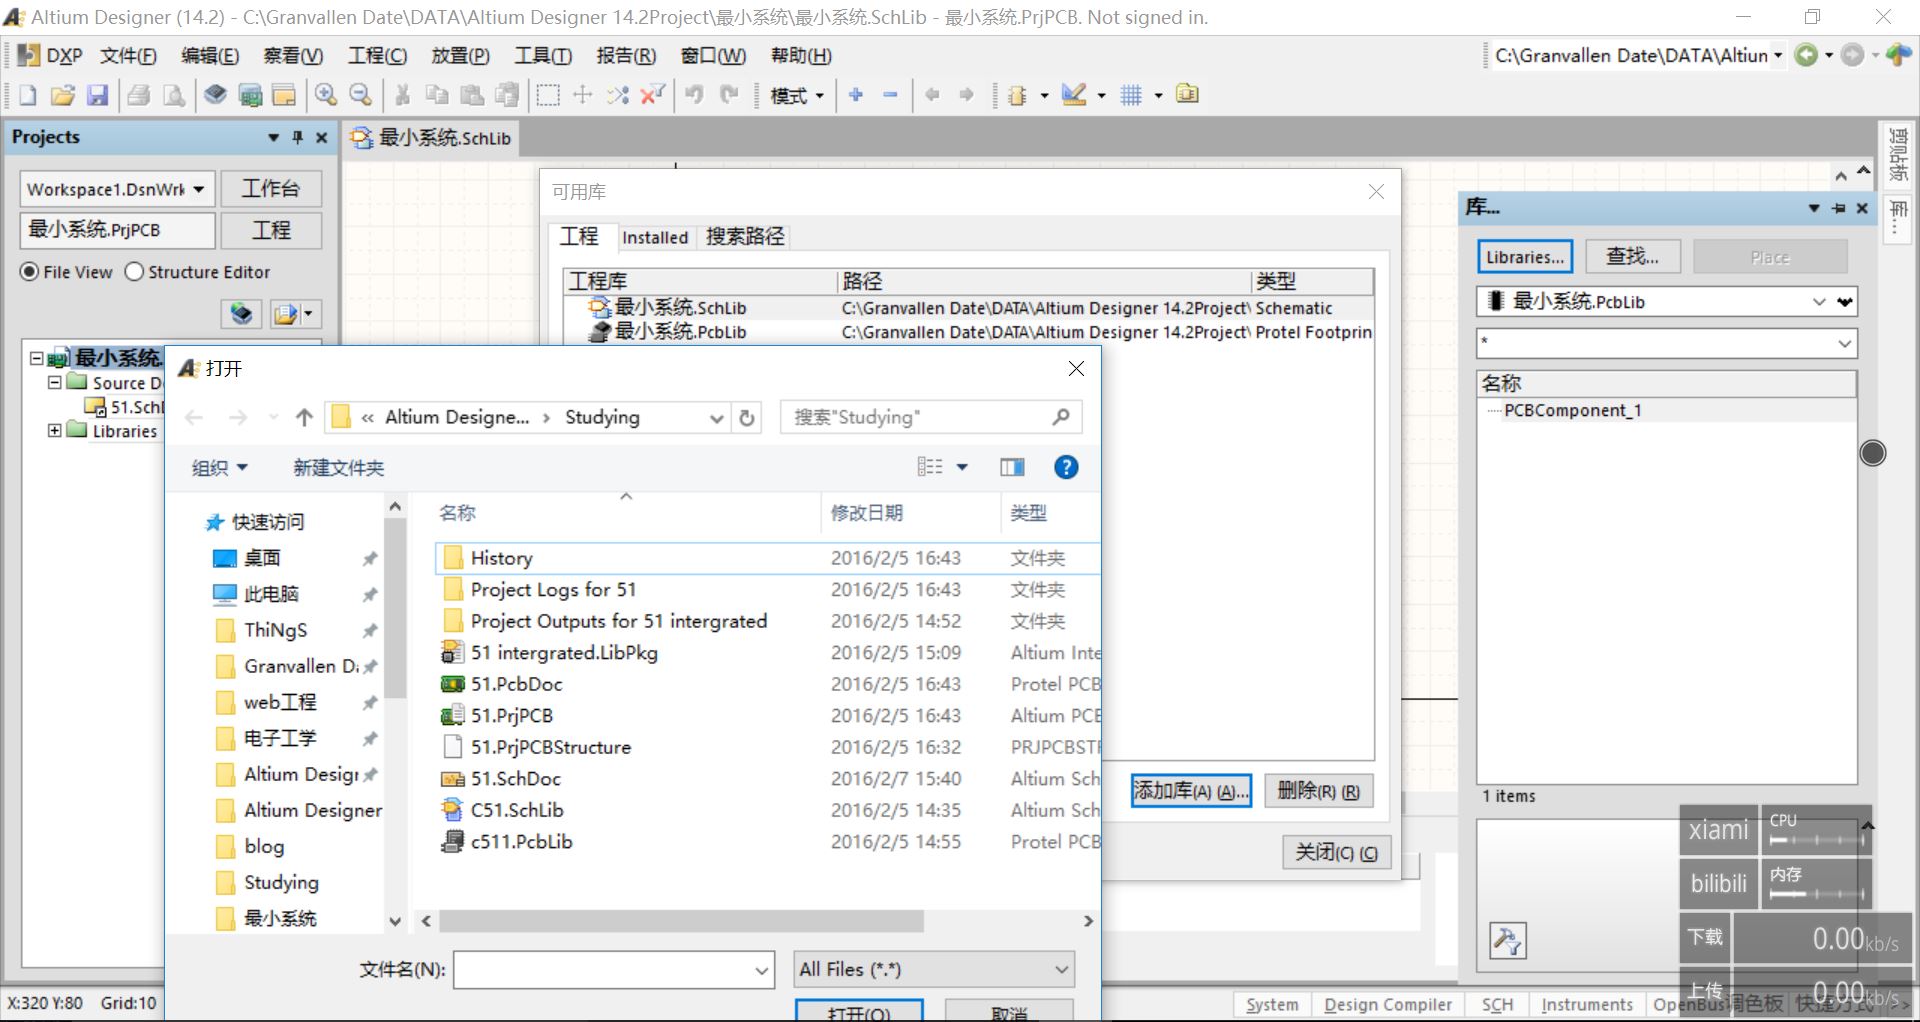Screen dimensions: 1920x1022
Task: Click the 新建文件夹 button
Action: point(338,468)
